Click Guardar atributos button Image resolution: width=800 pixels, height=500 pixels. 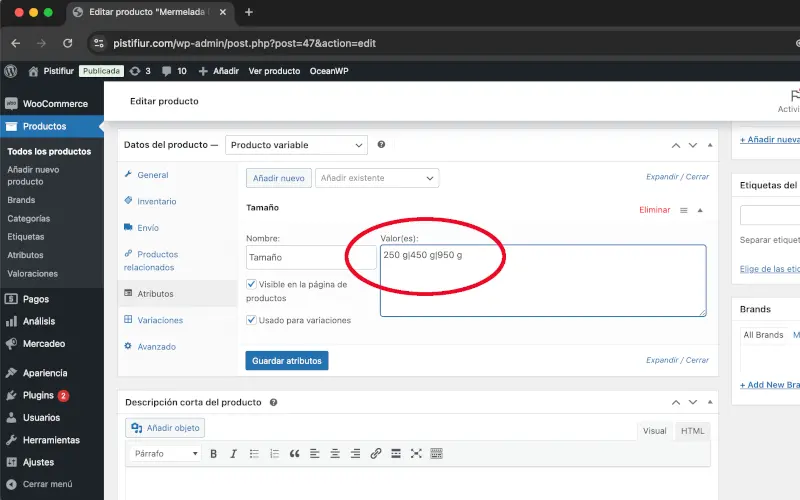coord(287,361)
